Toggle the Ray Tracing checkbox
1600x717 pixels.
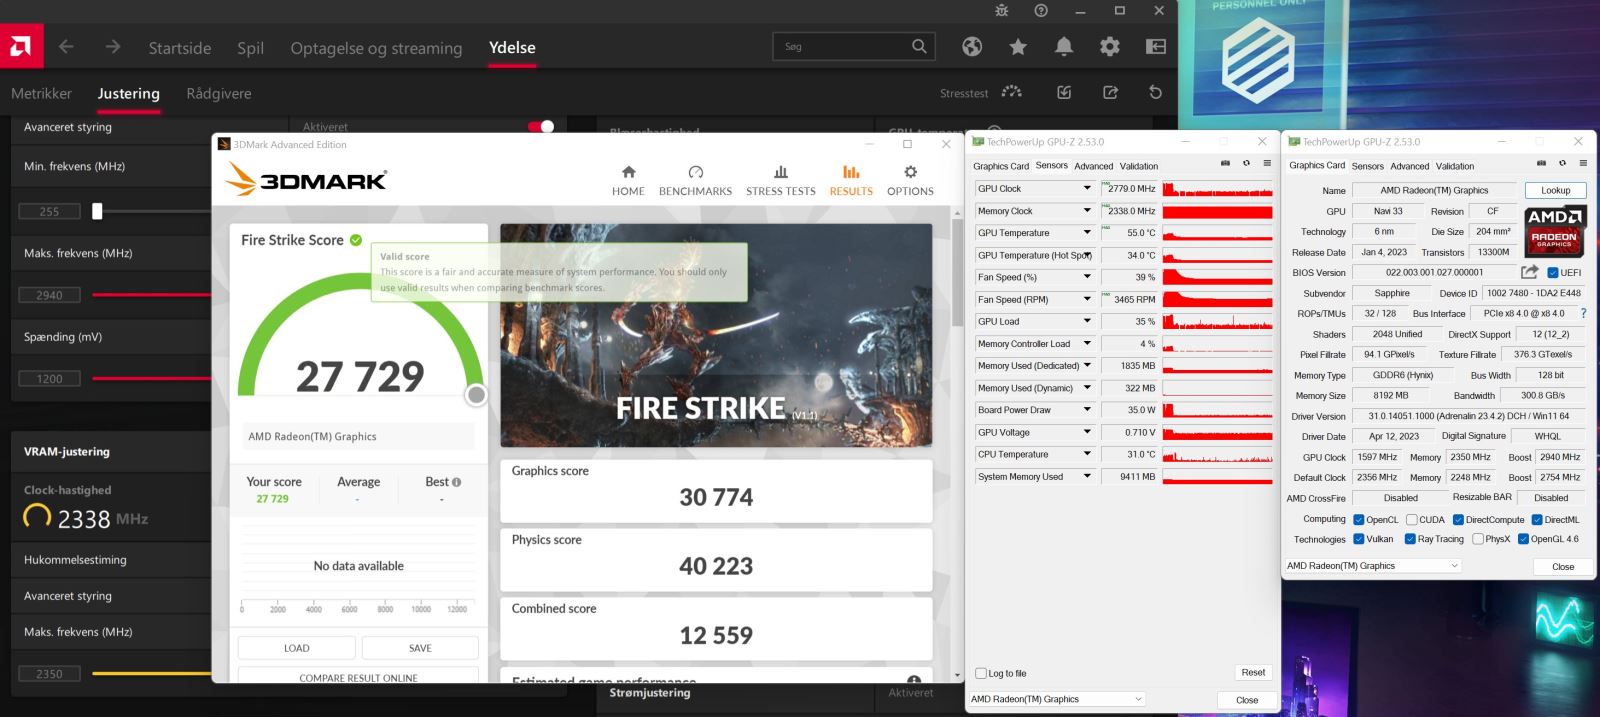point(1410,539)
